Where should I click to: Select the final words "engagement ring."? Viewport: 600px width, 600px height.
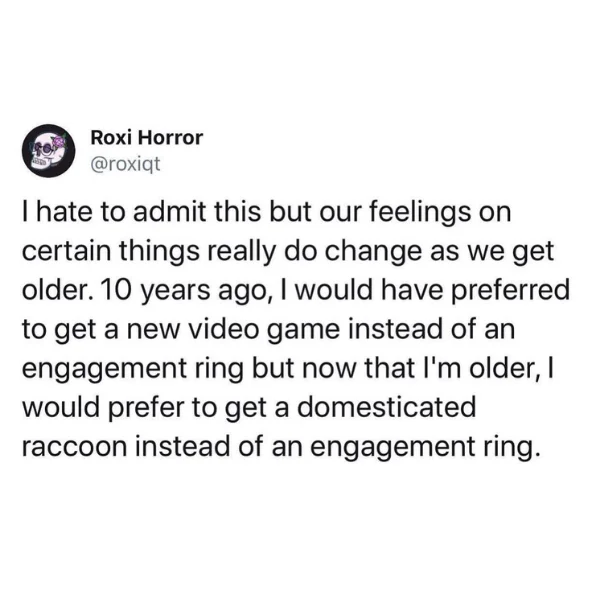426,447
